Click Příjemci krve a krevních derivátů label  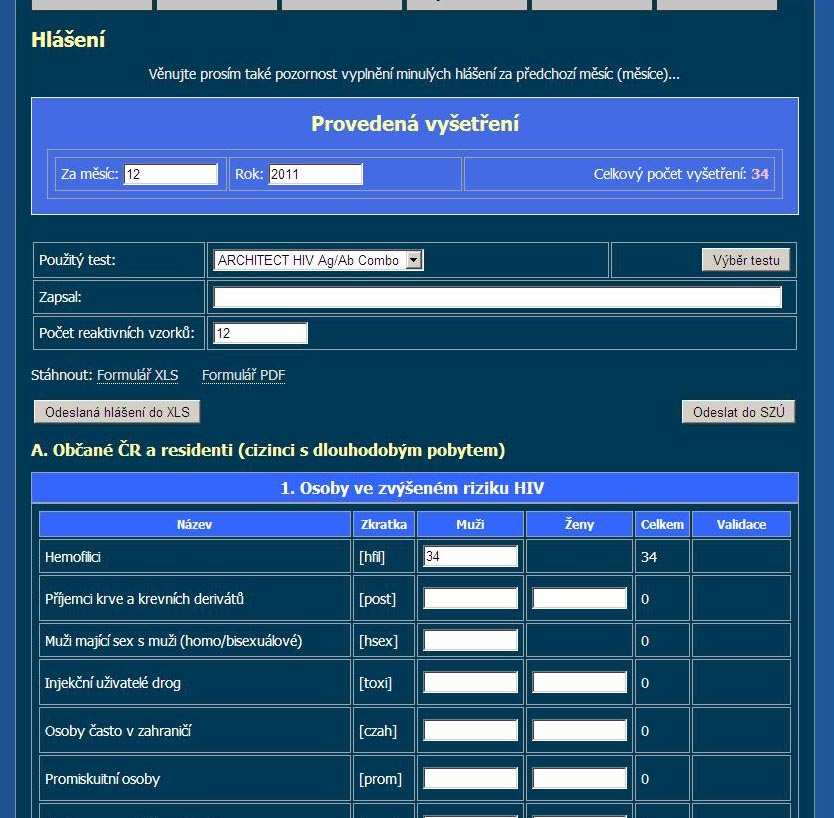click(144, 599)
